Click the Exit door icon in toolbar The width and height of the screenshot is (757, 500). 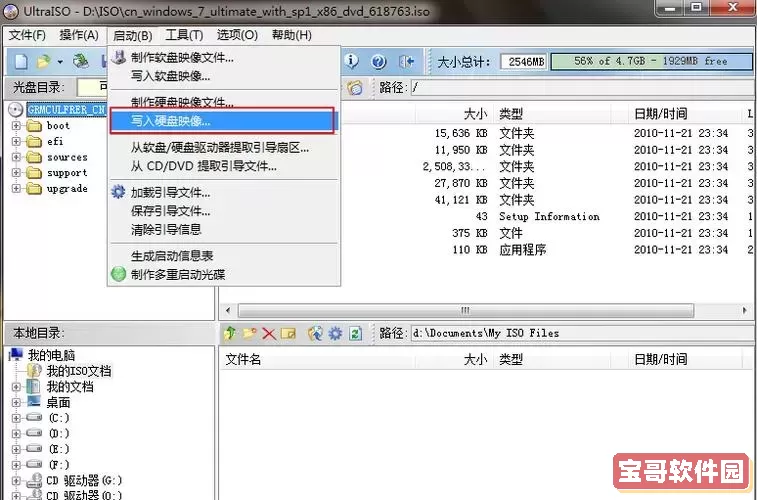(407, 61)
